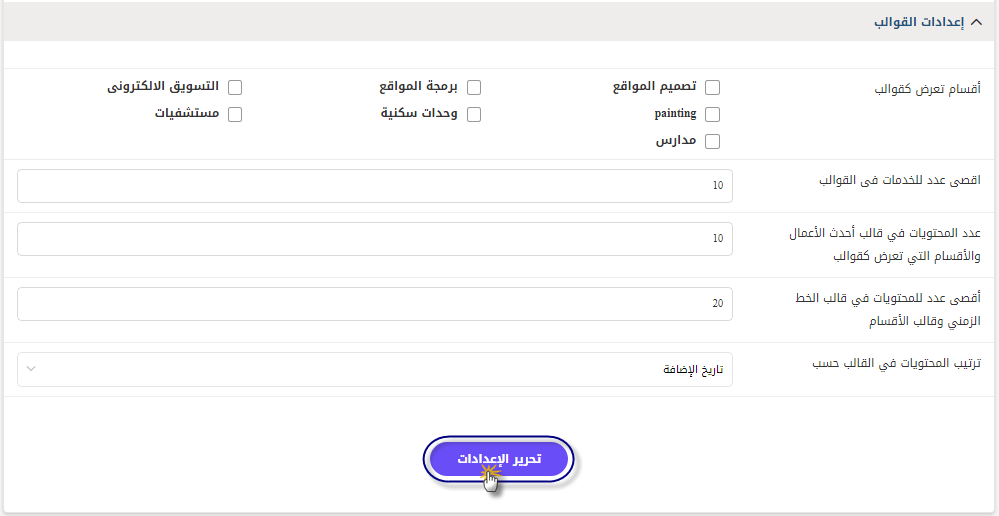
Task: Focus the الخط الزمني max contents field
Action: click(x=375, y=304)
